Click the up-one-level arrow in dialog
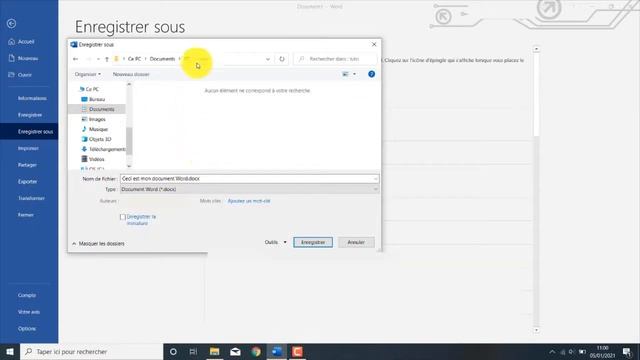This screenshot has height=360, width=640. point(107,59)
